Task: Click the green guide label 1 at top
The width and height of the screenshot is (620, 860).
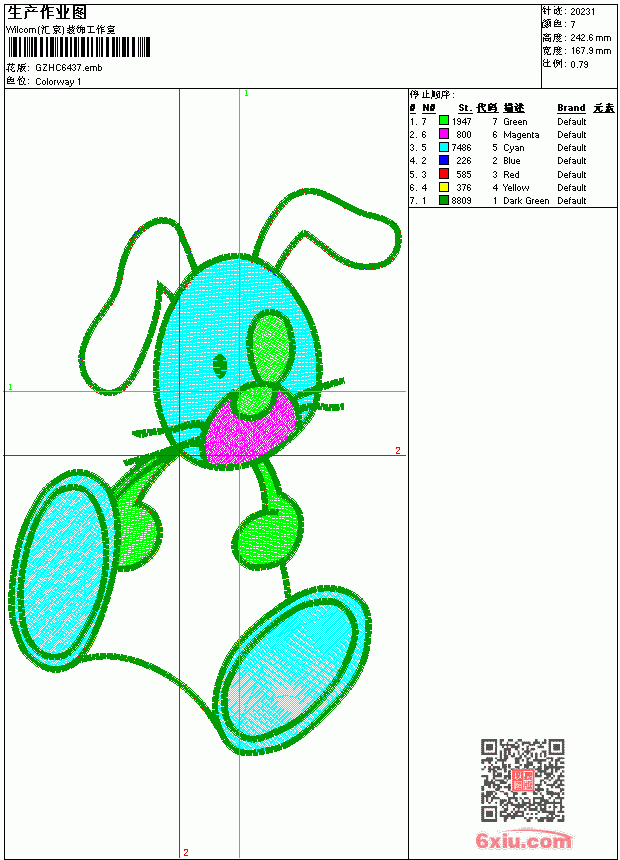Action: point(246,93)
